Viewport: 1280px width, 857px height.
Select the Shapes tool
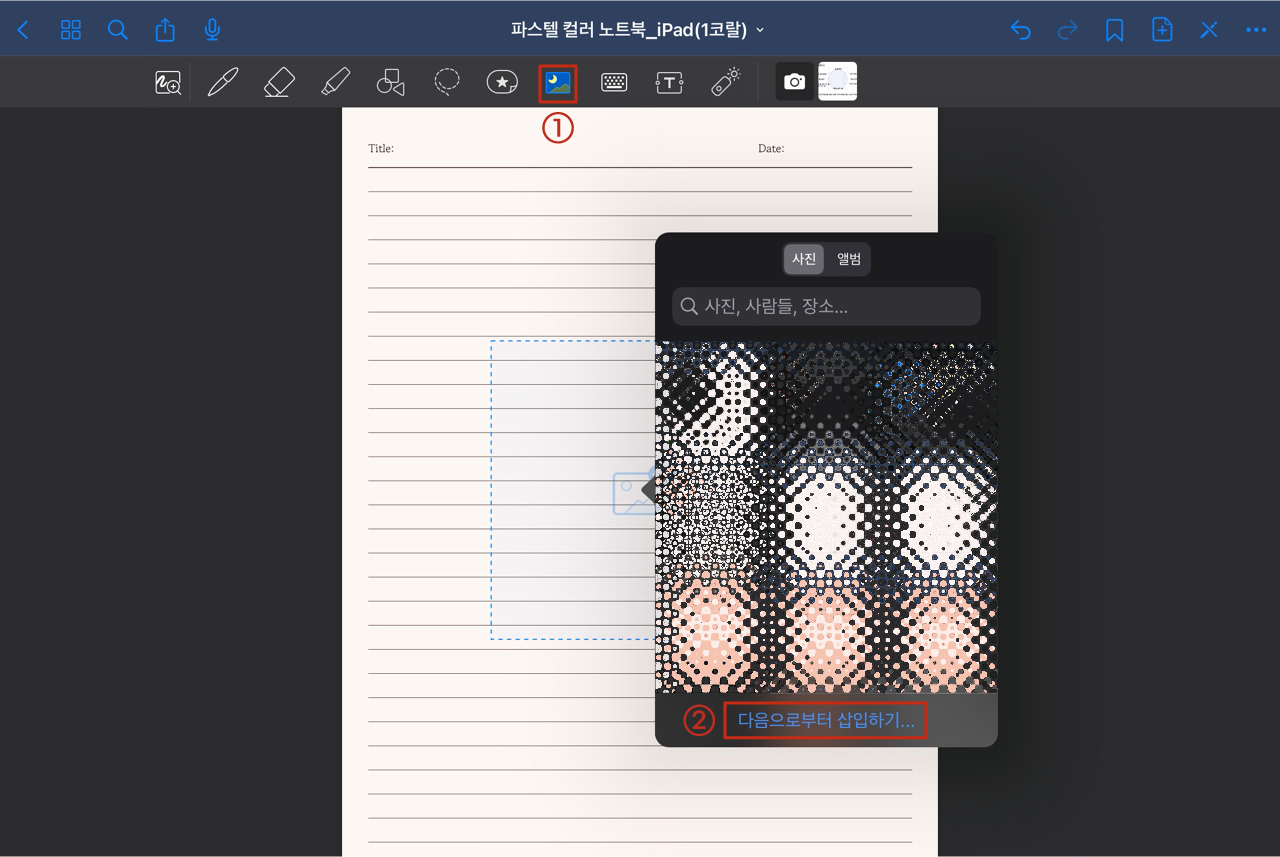(x=391, y=82)
